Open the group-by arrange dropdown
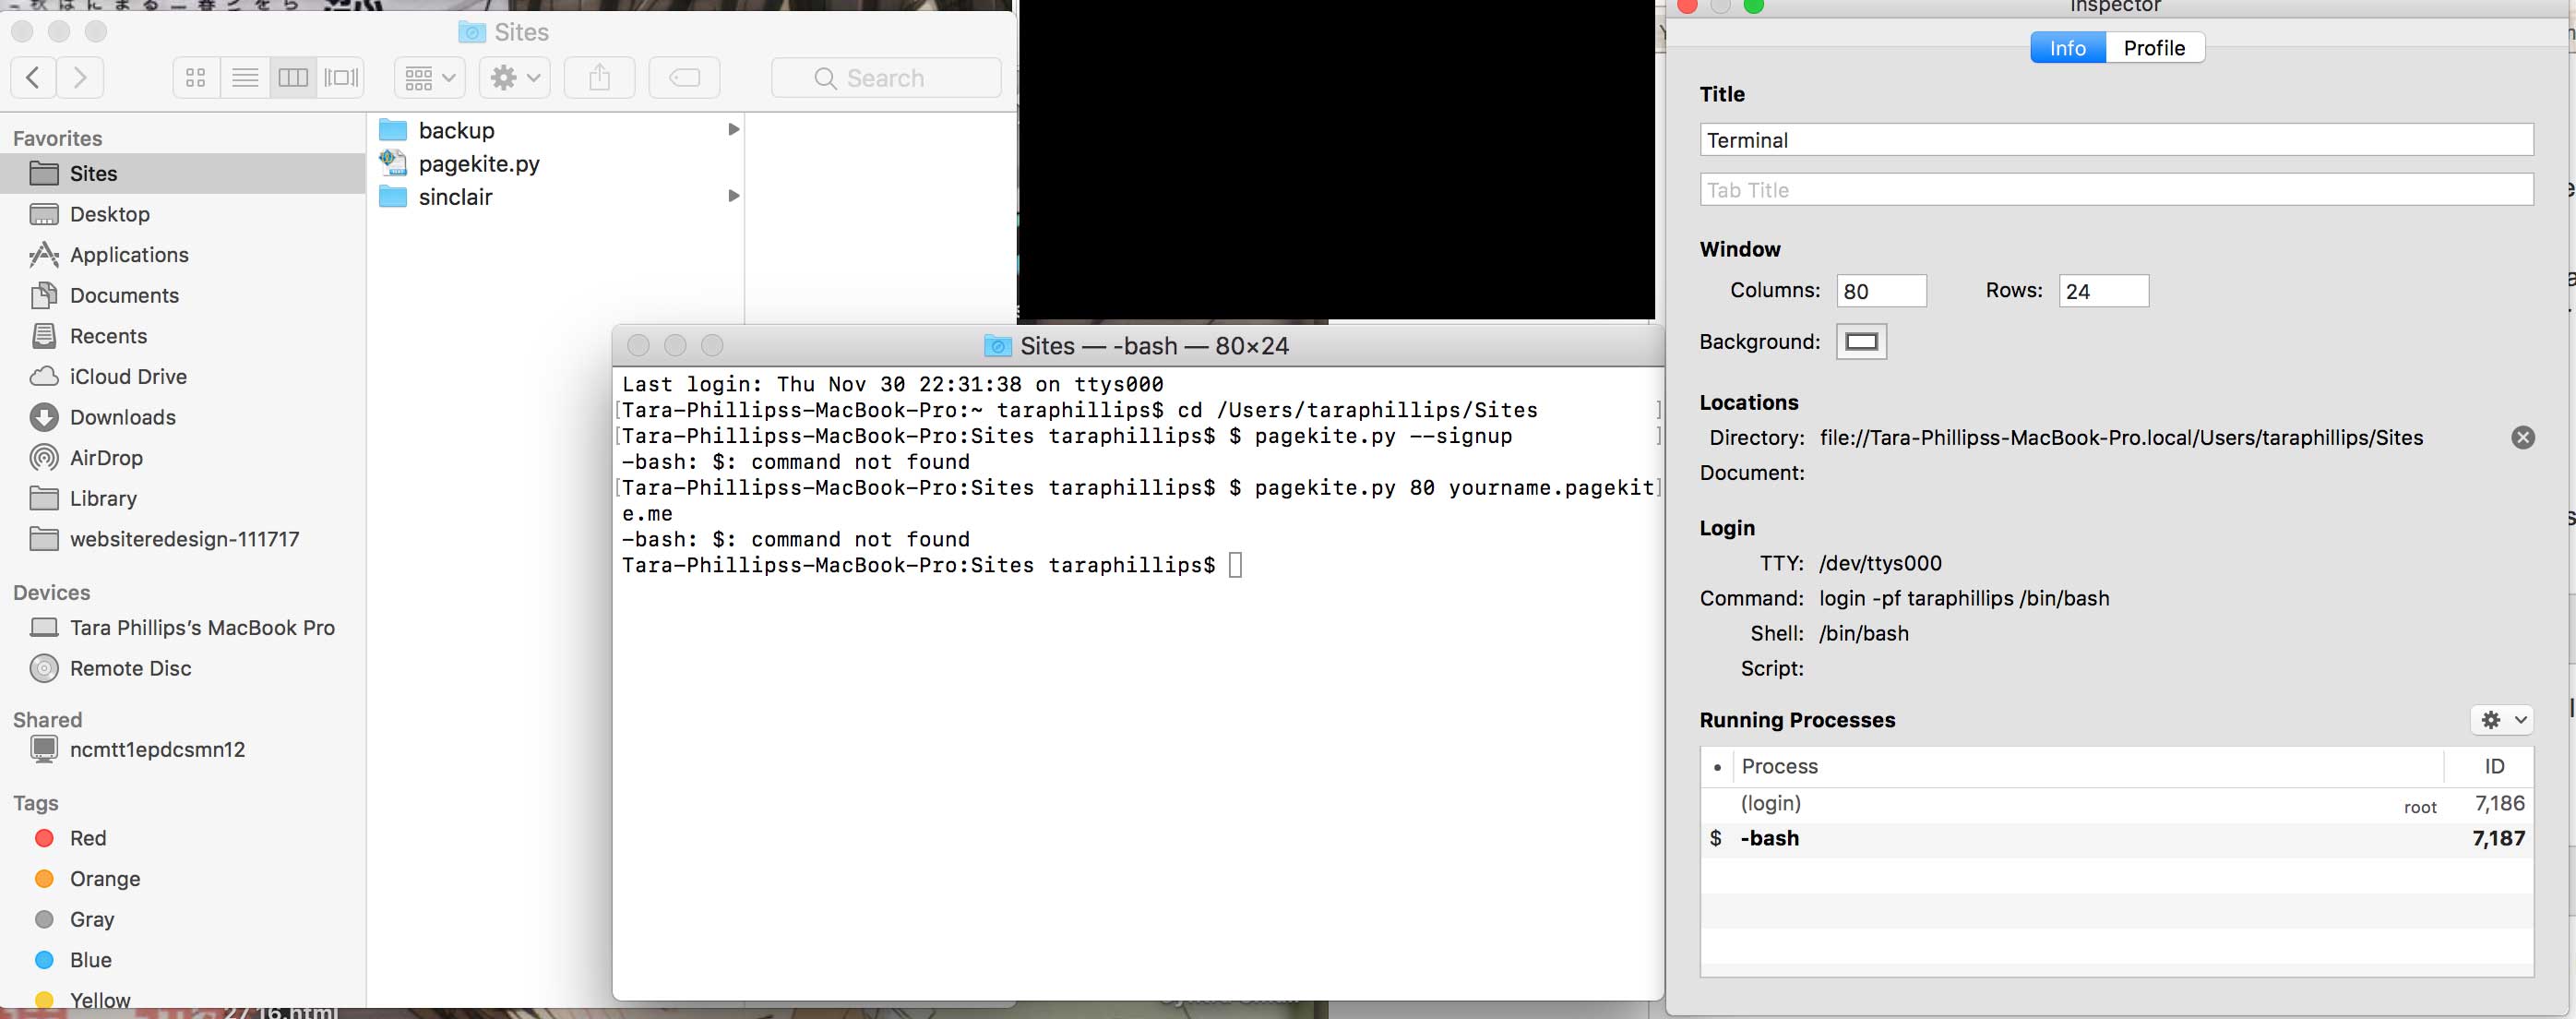This screenshot has width=2576, height=1019. point(430,78)
